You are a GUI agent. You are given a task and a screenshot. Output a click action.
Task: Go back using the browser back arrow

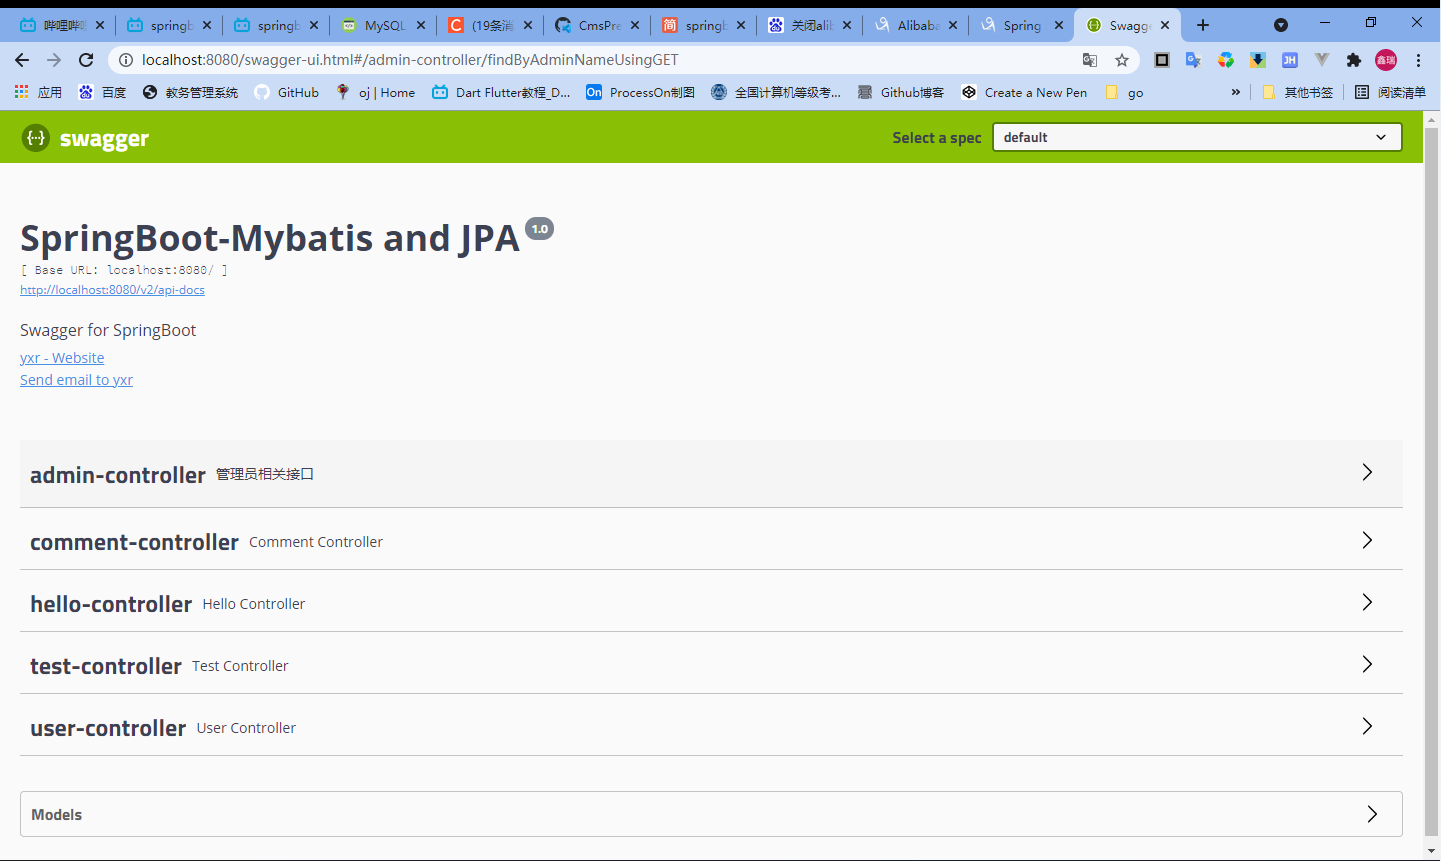coord(22,60)
